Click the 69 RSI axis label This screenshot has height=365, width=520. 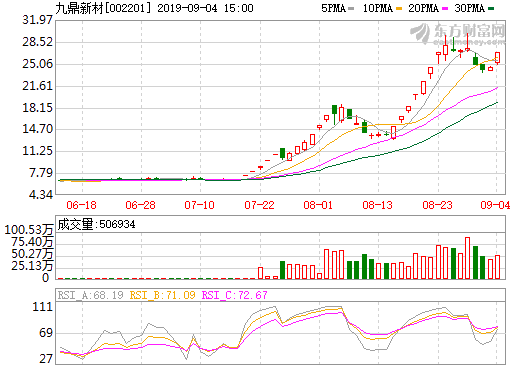pyautogui.click(x=46, y=333)
